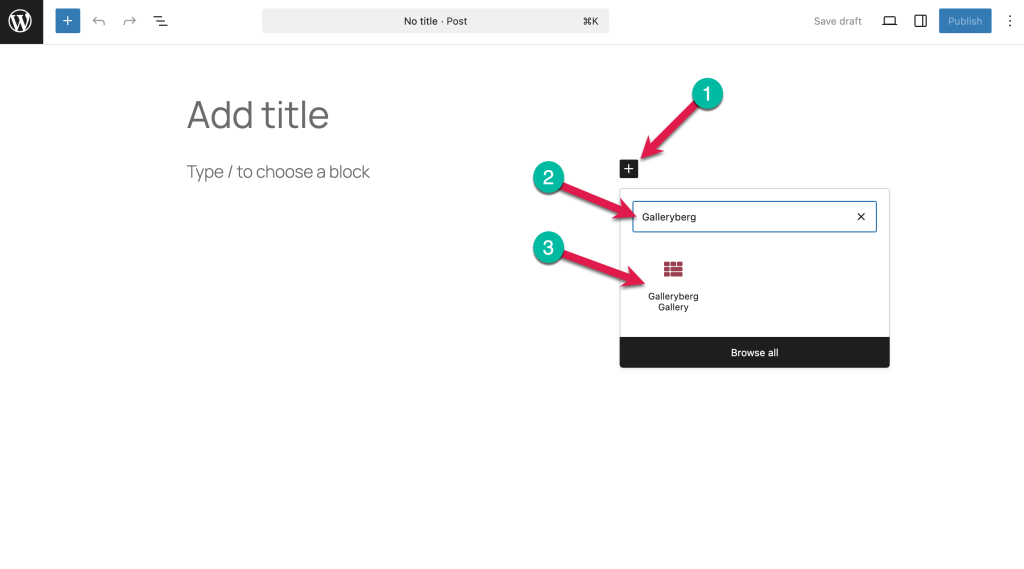Click the 'Type / to choose a block' paragraph
The image size is (1024, 569).
278,172
